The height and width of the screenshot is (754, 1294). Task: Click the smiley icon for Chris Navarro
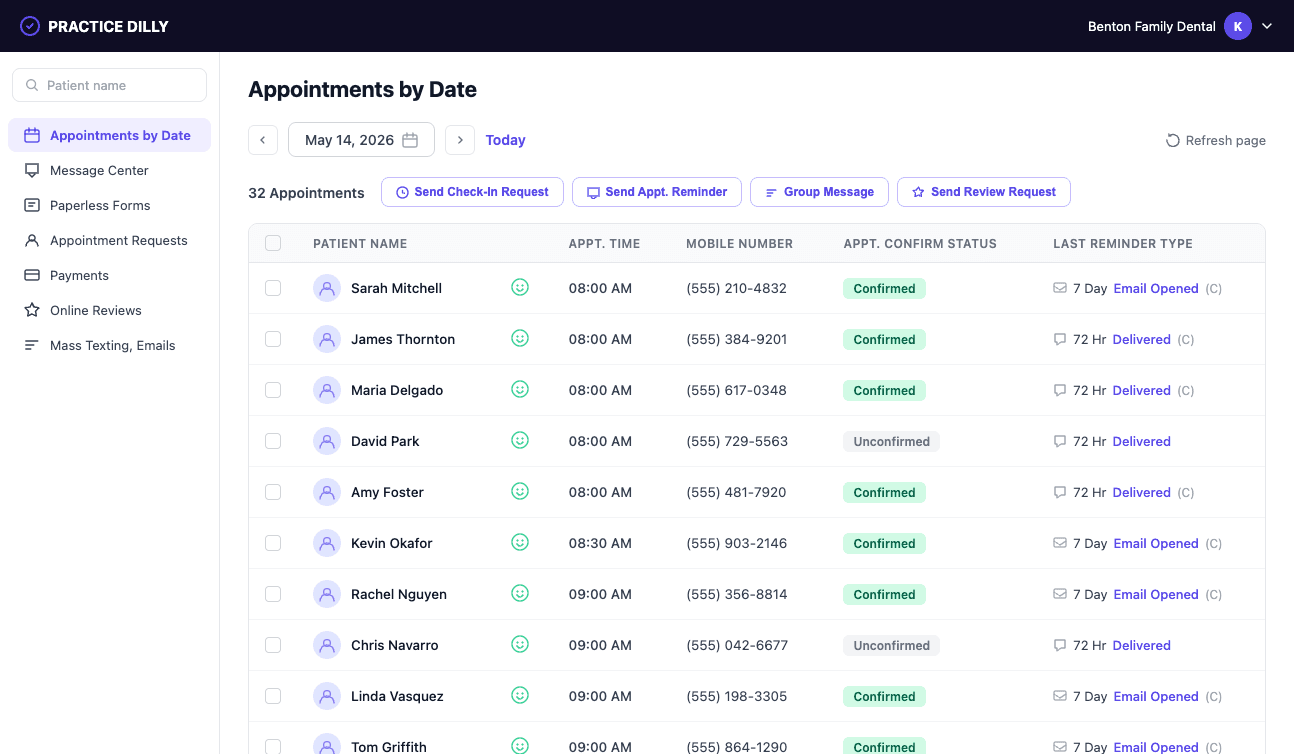[x=520, y=644]
